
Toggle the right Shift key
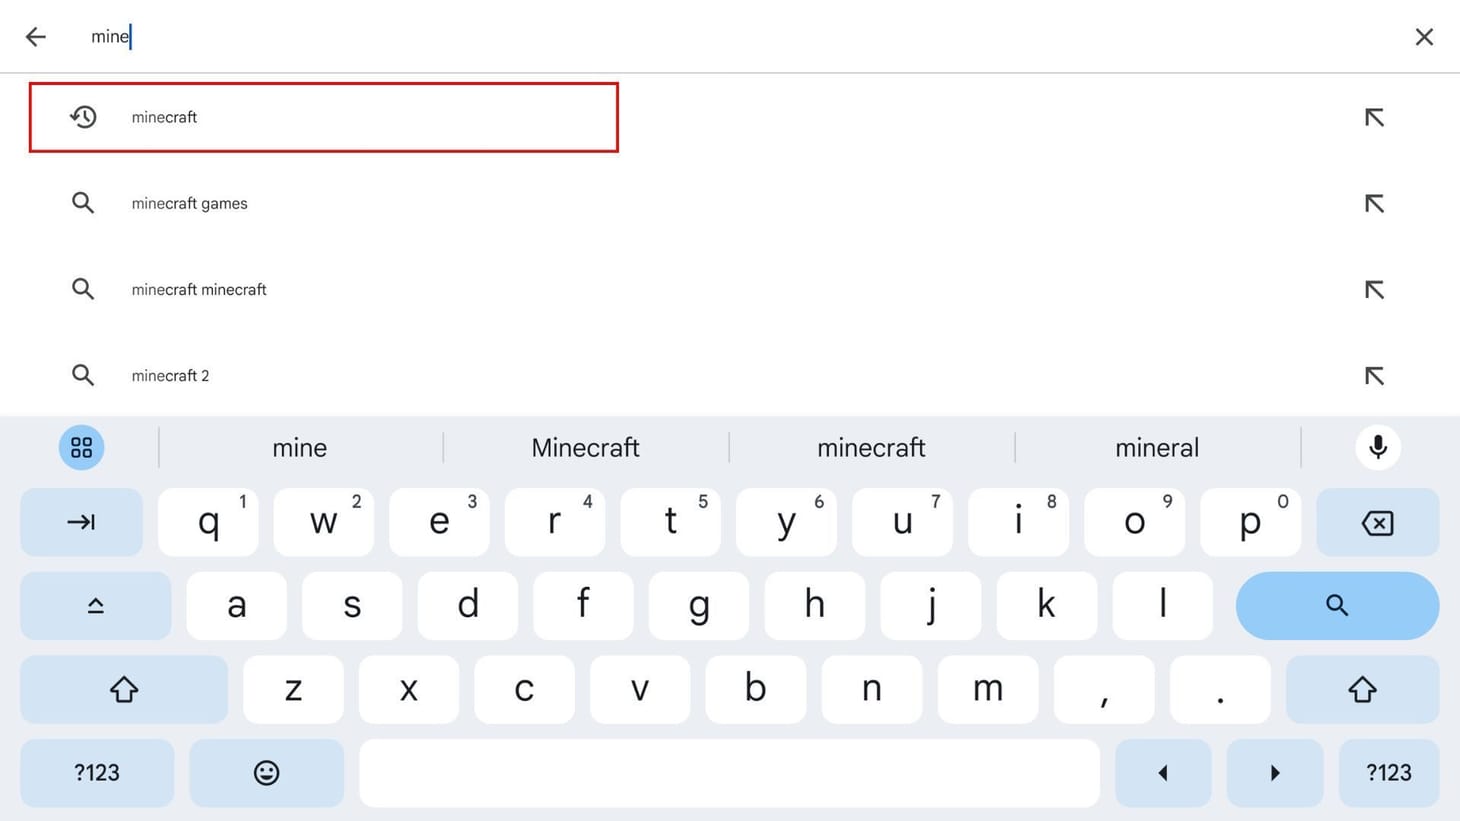(x=1362, y=689)
